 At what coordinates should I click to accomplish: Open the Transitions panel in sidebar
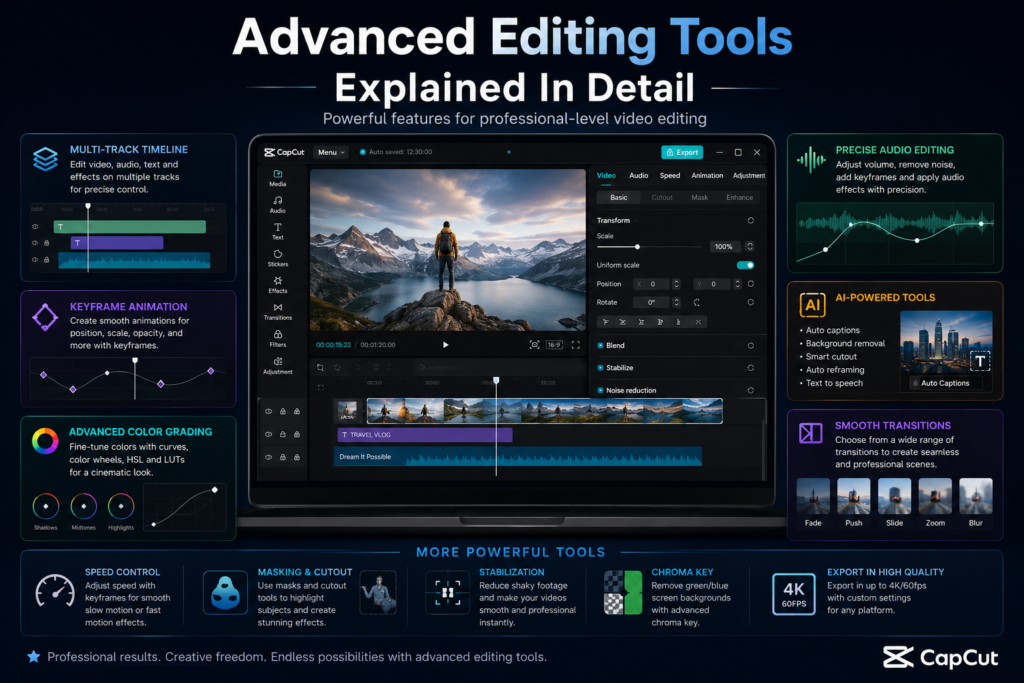278,311
